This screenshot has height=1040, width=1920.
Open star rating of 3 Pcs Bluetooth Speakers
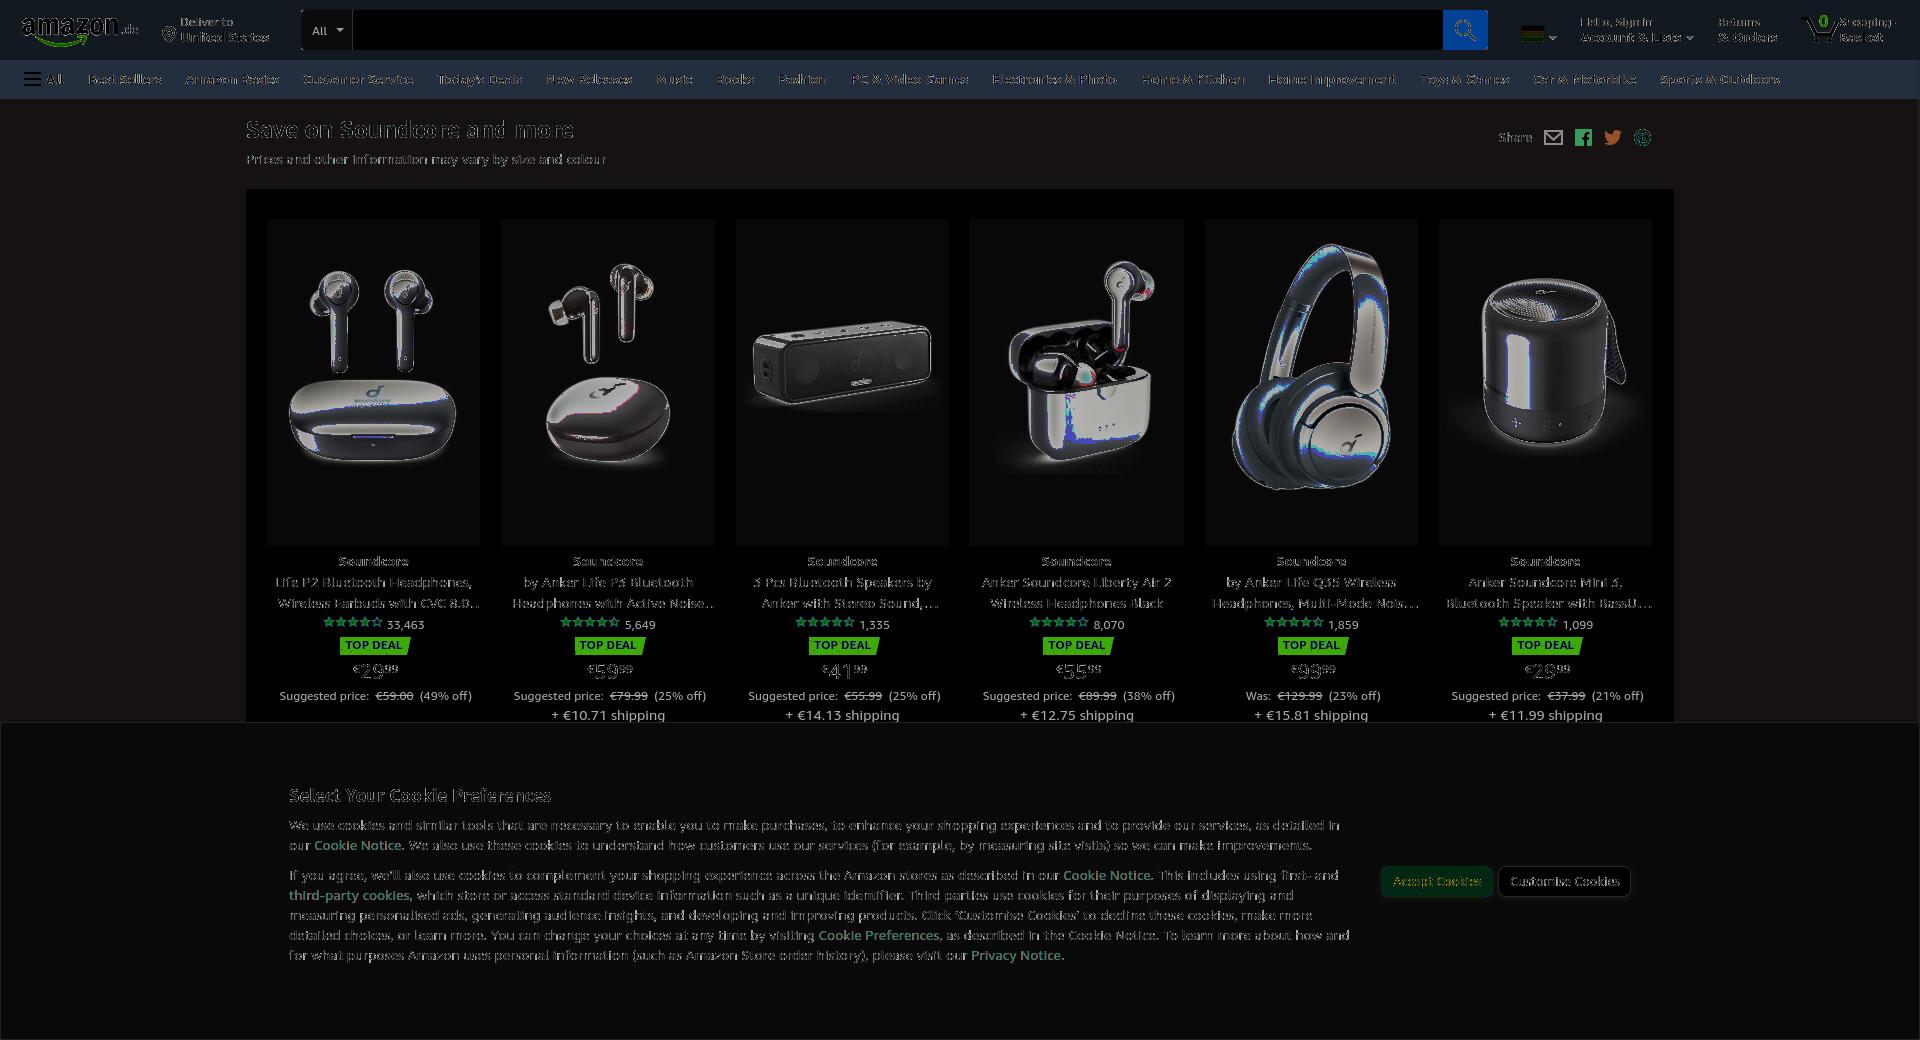[824, 623]
